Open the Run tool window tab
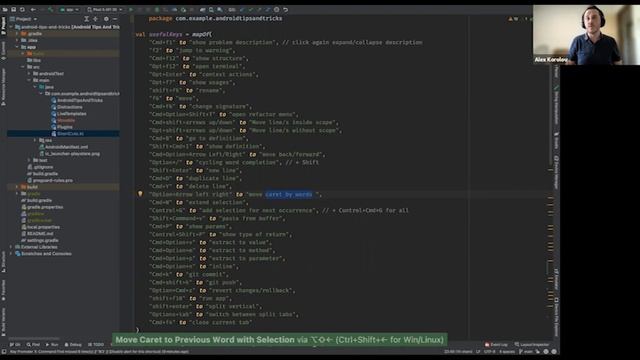 tap(51, 345)
